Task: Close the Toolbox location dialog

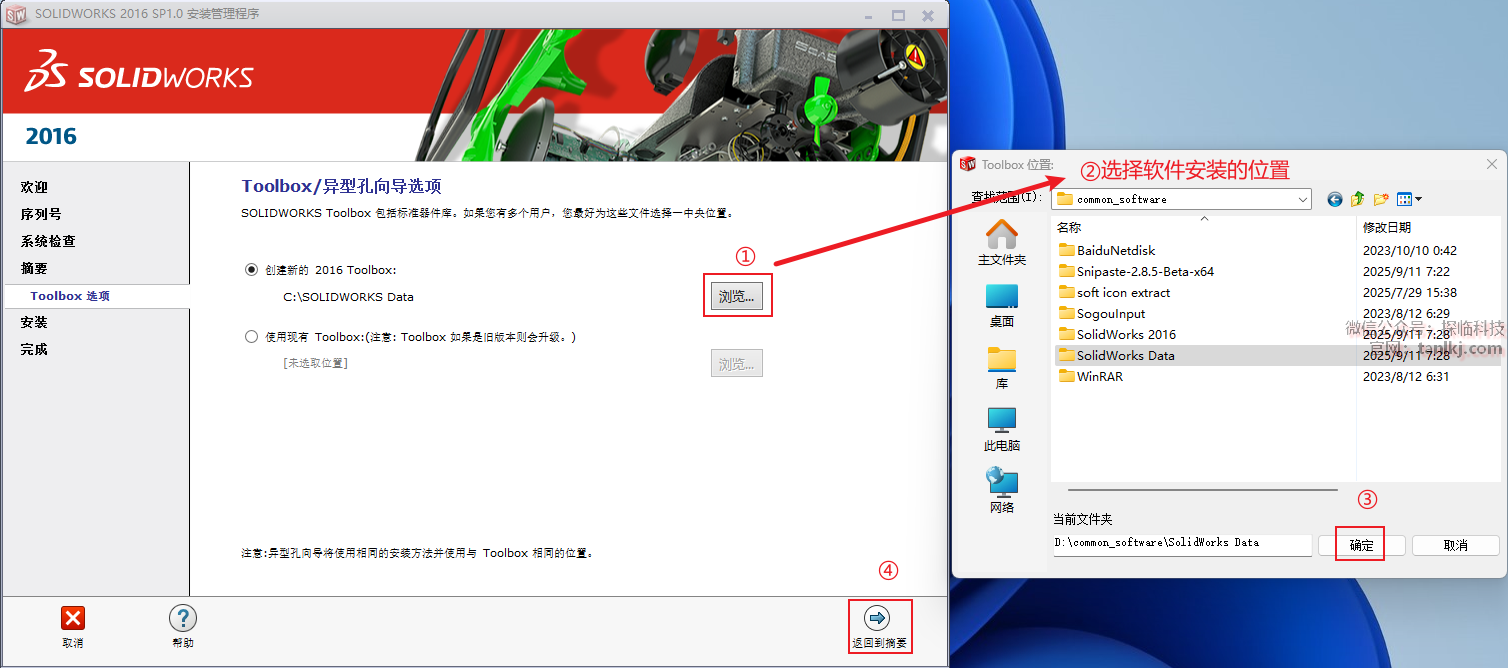Action: 1492,164
